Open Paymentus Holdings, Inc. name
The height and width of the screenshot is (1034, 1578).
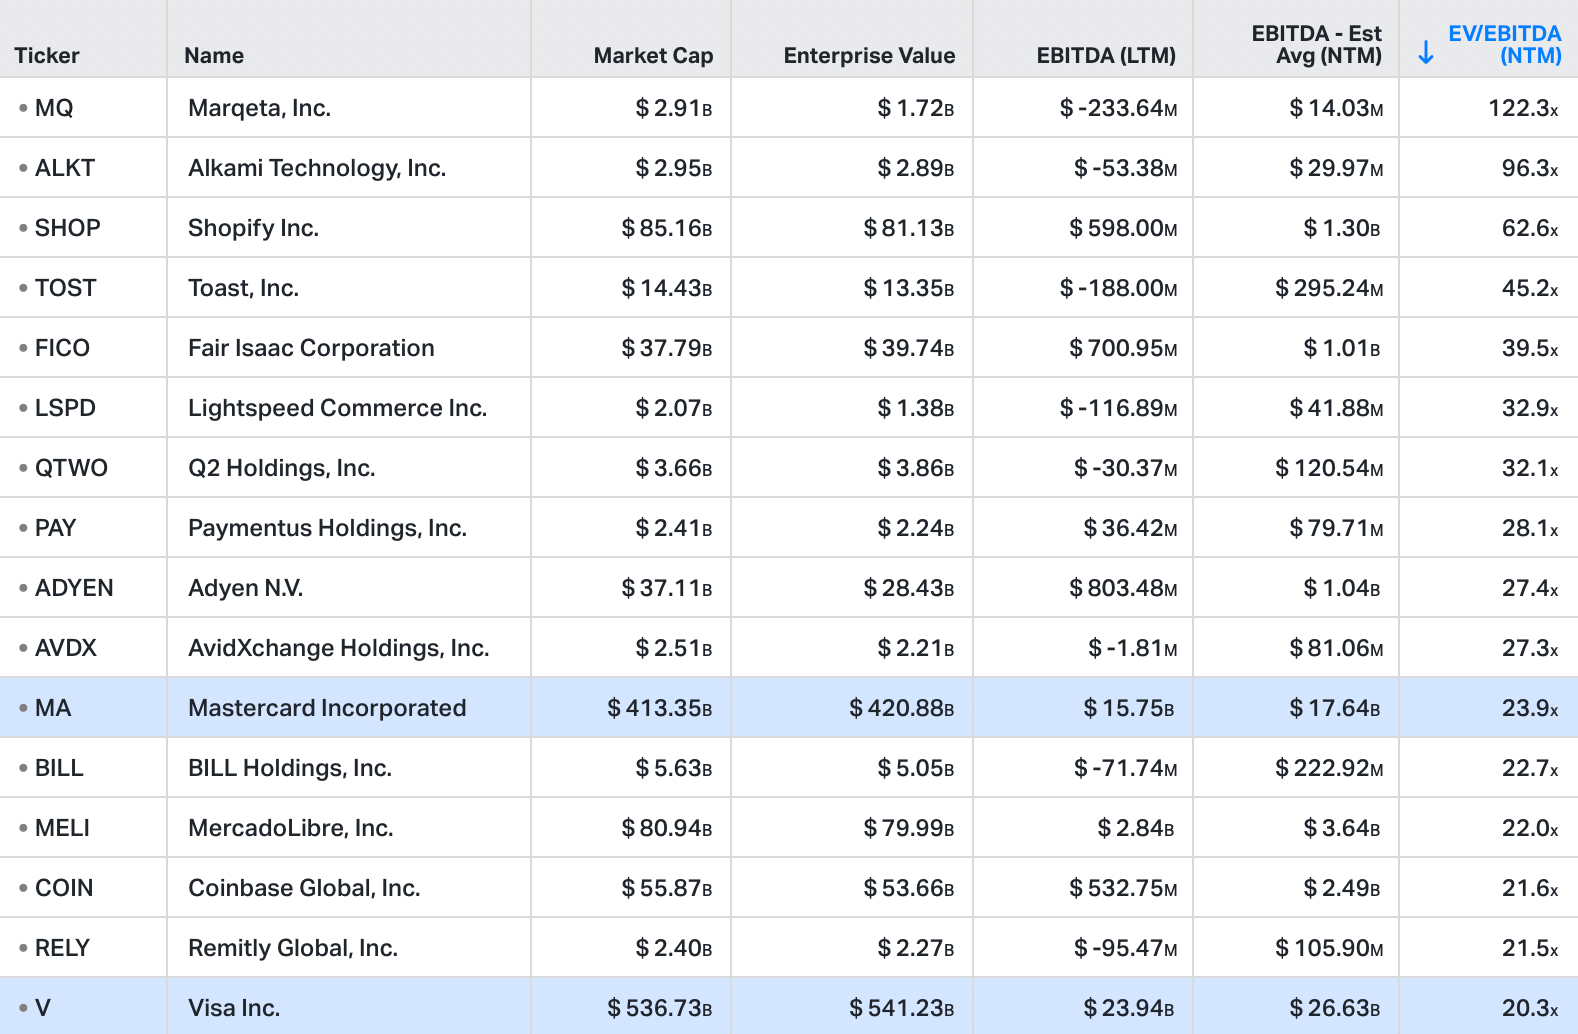click(327, 528)
